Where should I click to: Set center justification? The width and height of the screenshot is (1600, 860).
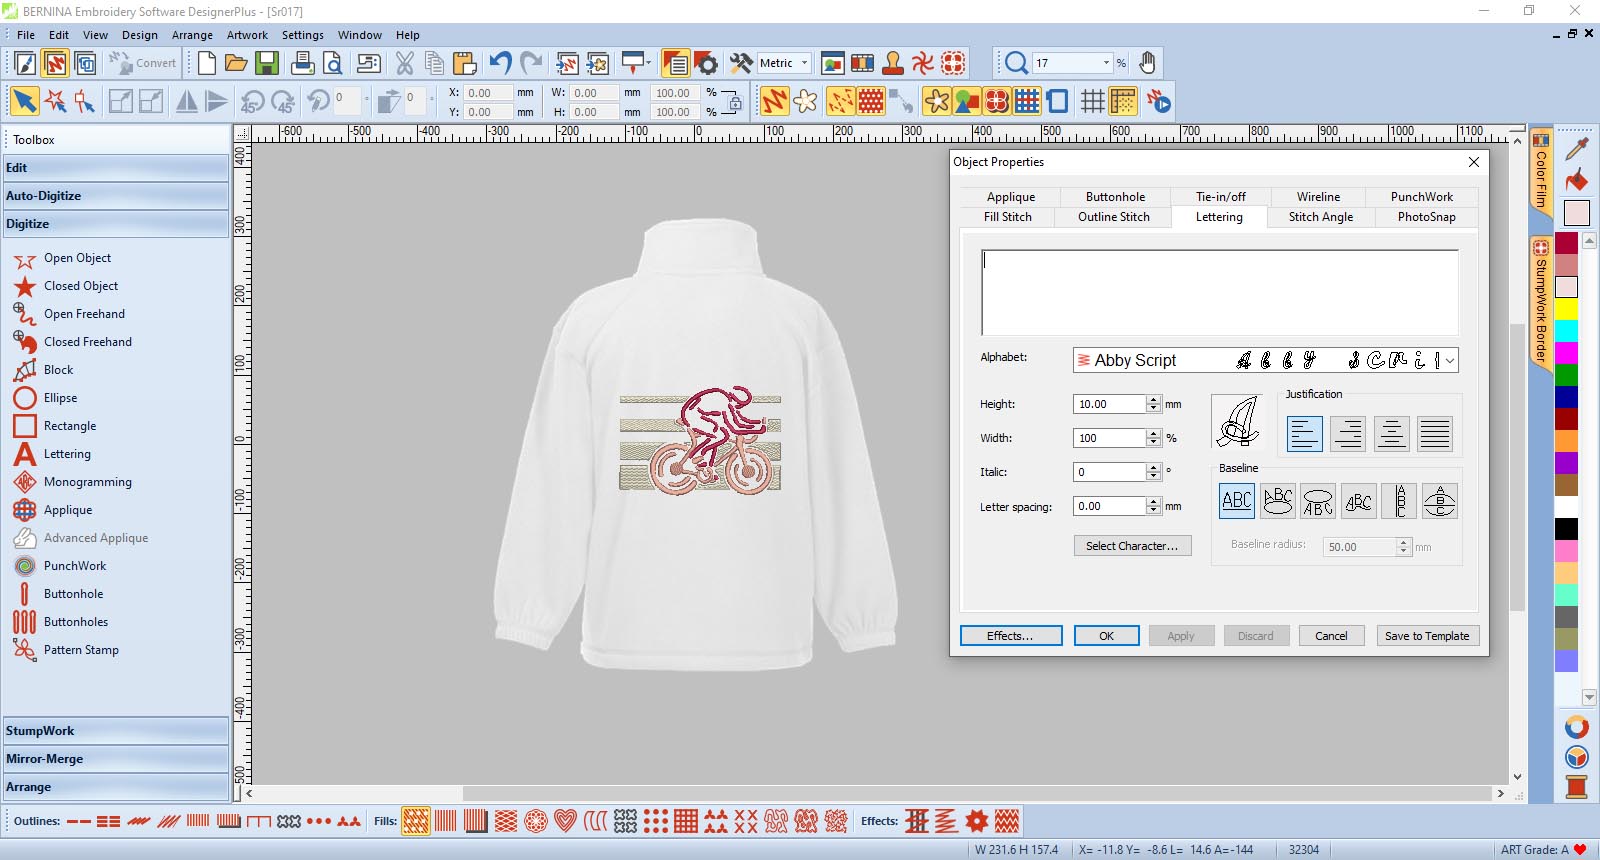[x=1391, y=434]
